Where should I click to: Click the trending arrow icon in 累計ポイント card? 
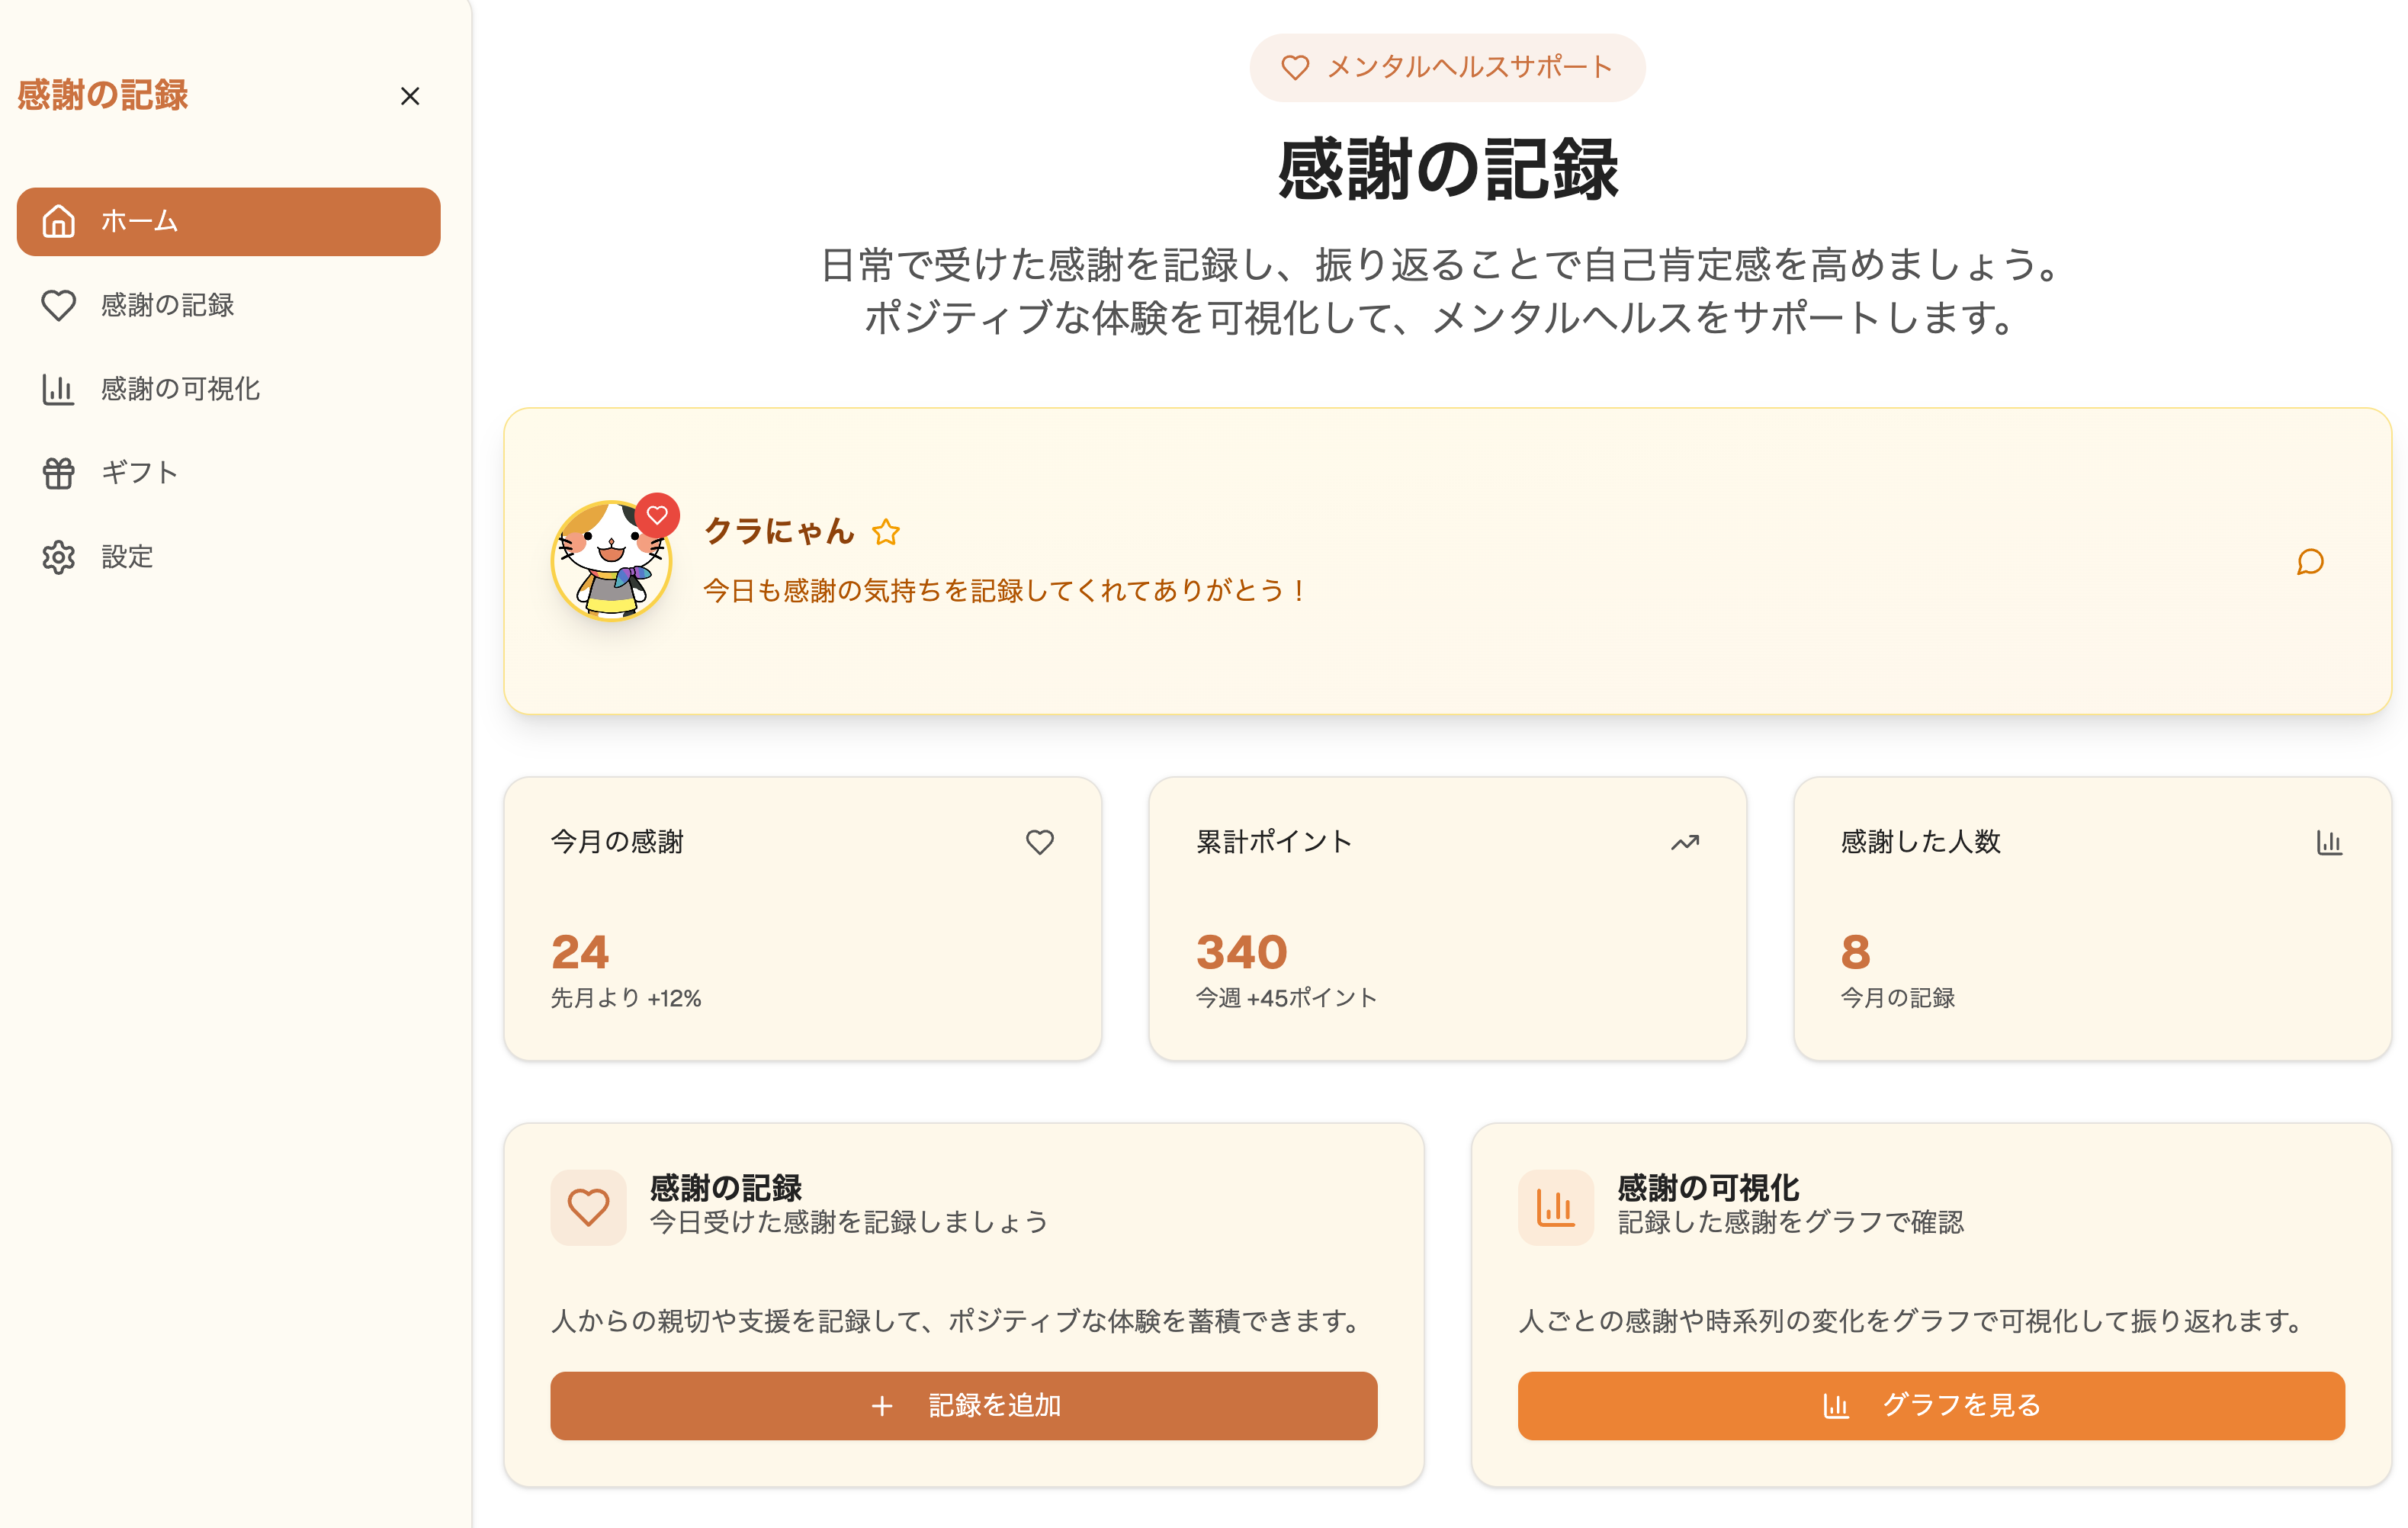pyautogui.click(x=1684, y=842)
